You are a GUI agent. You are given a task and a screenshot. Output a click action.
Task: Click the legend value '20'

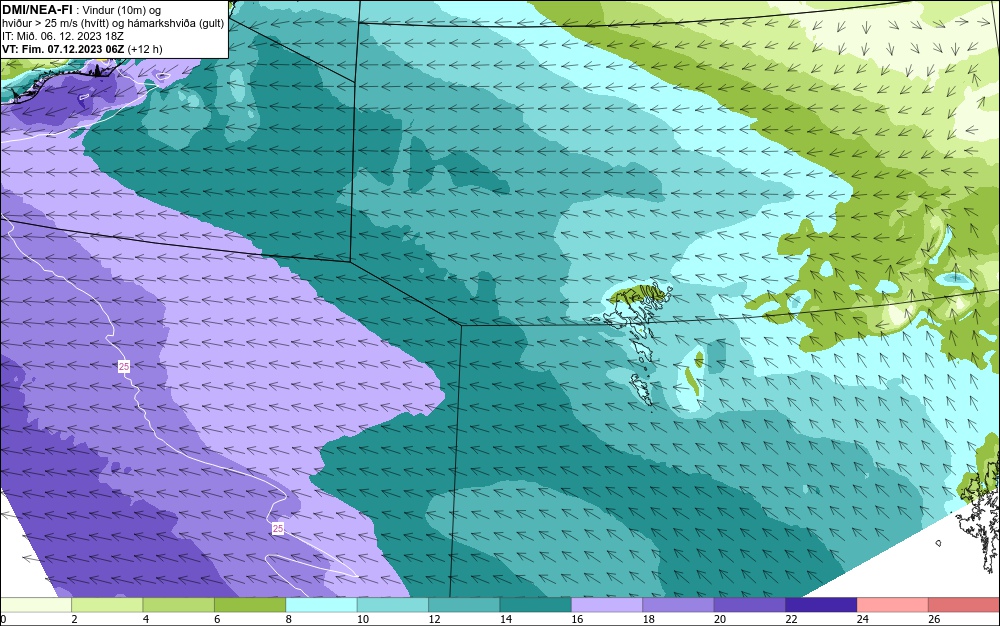point(720,619)
